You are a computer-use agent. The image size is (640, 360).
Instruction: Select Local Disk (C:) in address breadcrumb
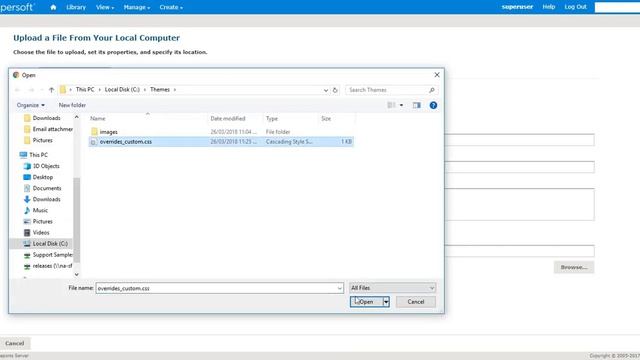122,89
